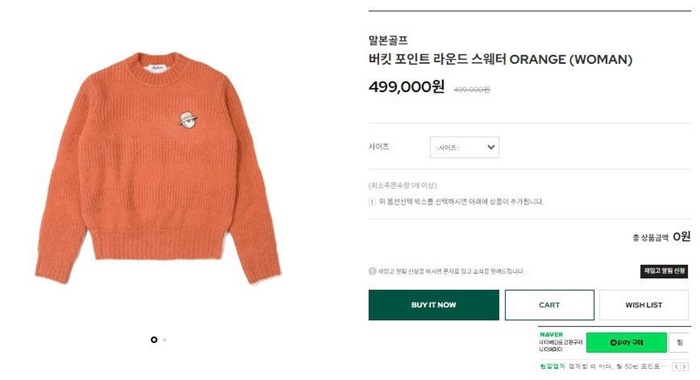Click the green Naver pay 구매 button

pos(626,342)
